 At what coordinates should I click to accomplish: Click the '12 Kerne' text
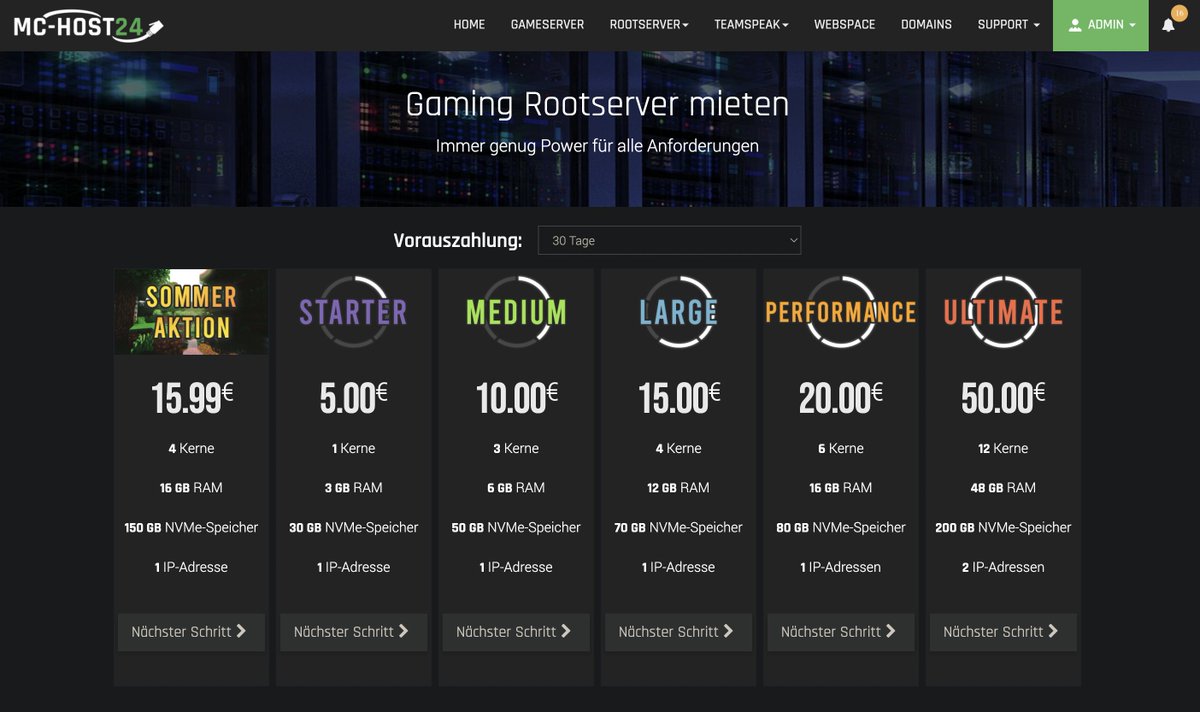1003,449
